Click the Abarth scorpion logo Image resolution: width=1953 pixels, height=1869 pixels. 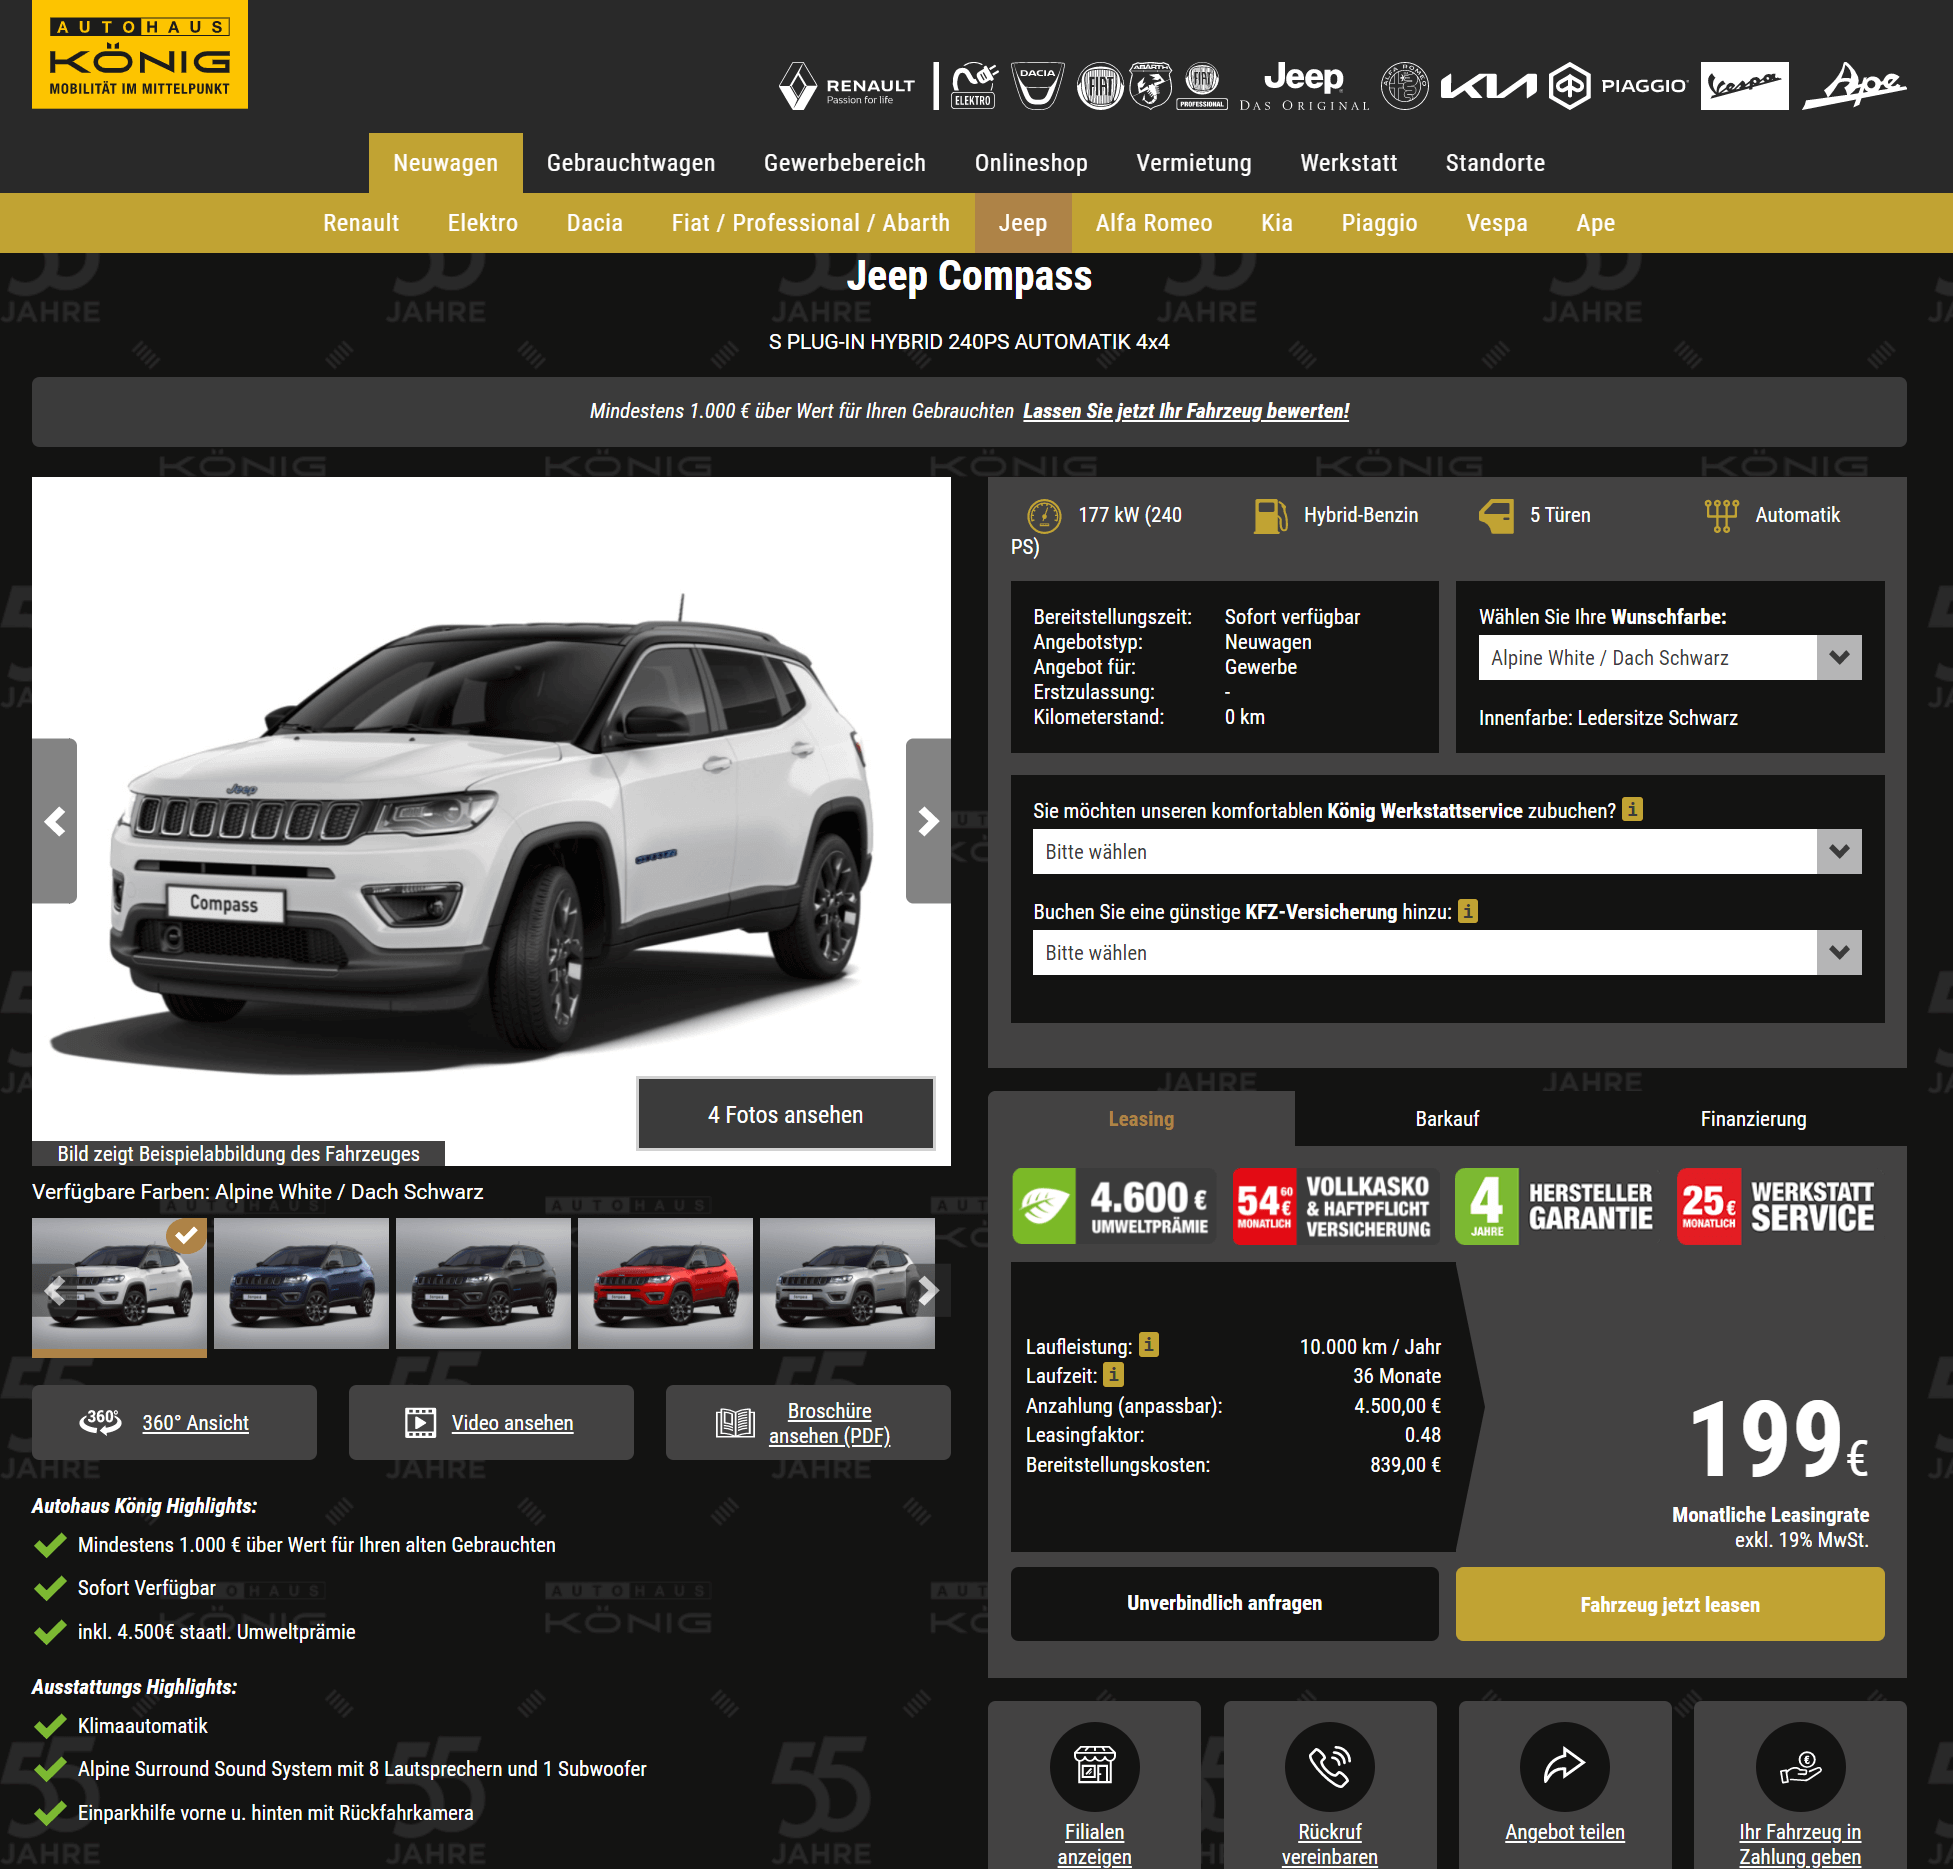coord(1151,86)
